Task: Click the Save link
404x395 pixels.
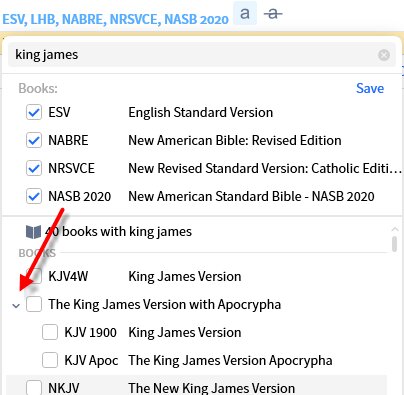Action: pos(370,88)
